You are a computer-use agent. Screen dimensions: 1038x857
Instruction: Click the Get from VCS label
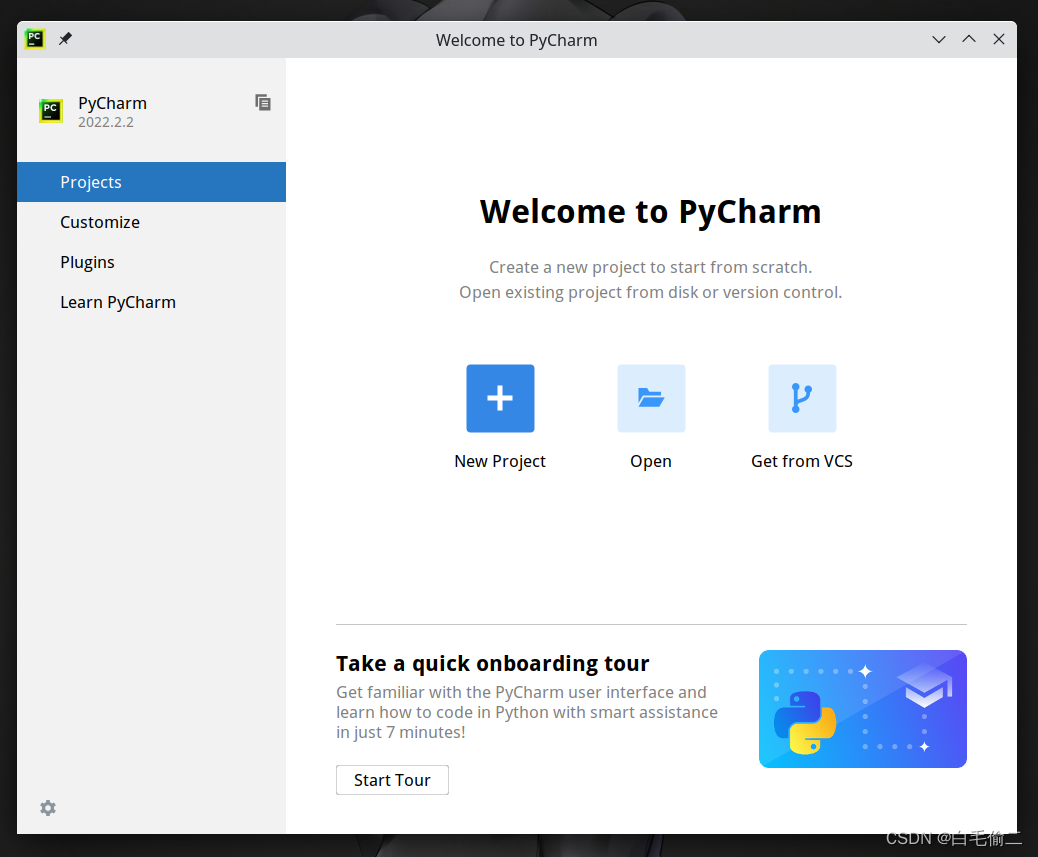point(802,461)
